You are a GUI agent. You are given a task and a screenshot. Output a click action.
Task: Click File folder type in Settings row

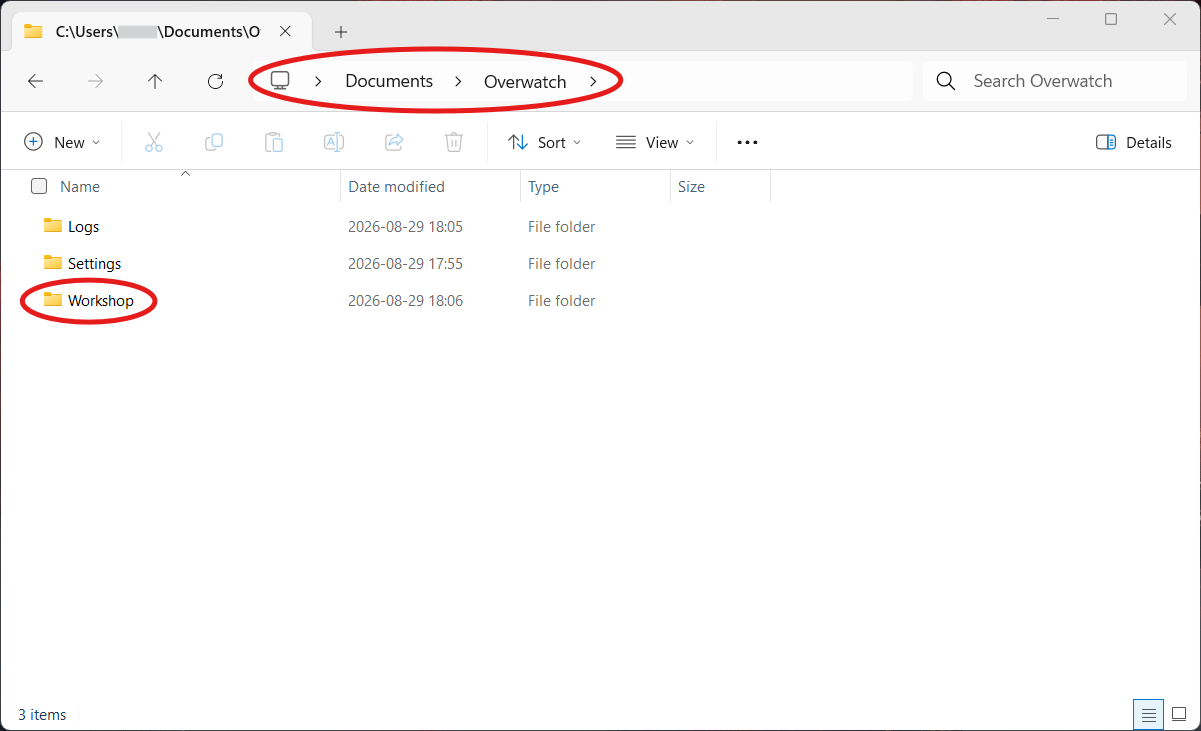[562, 264]
